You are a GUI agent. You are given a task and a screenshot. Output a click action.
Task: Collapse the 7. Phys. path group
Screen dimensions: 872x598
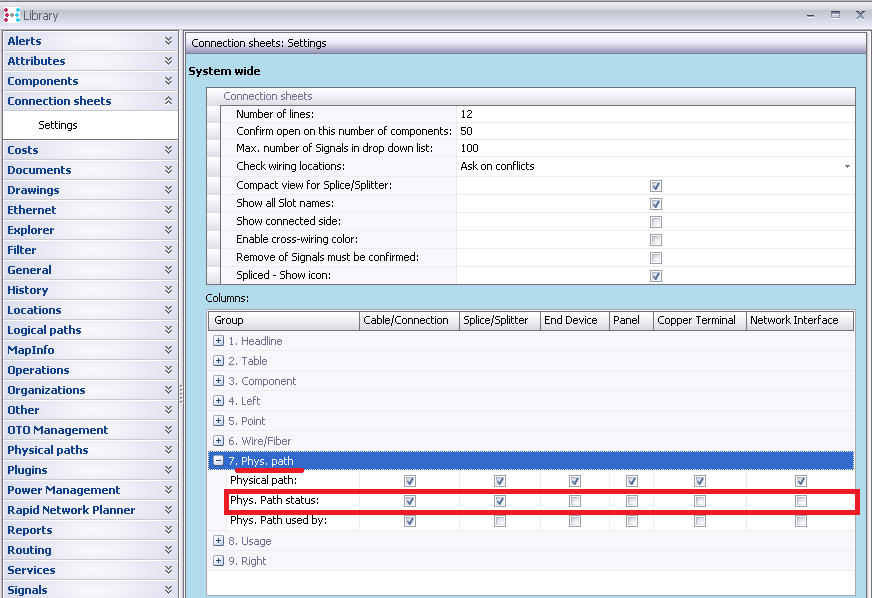(219, 461)
